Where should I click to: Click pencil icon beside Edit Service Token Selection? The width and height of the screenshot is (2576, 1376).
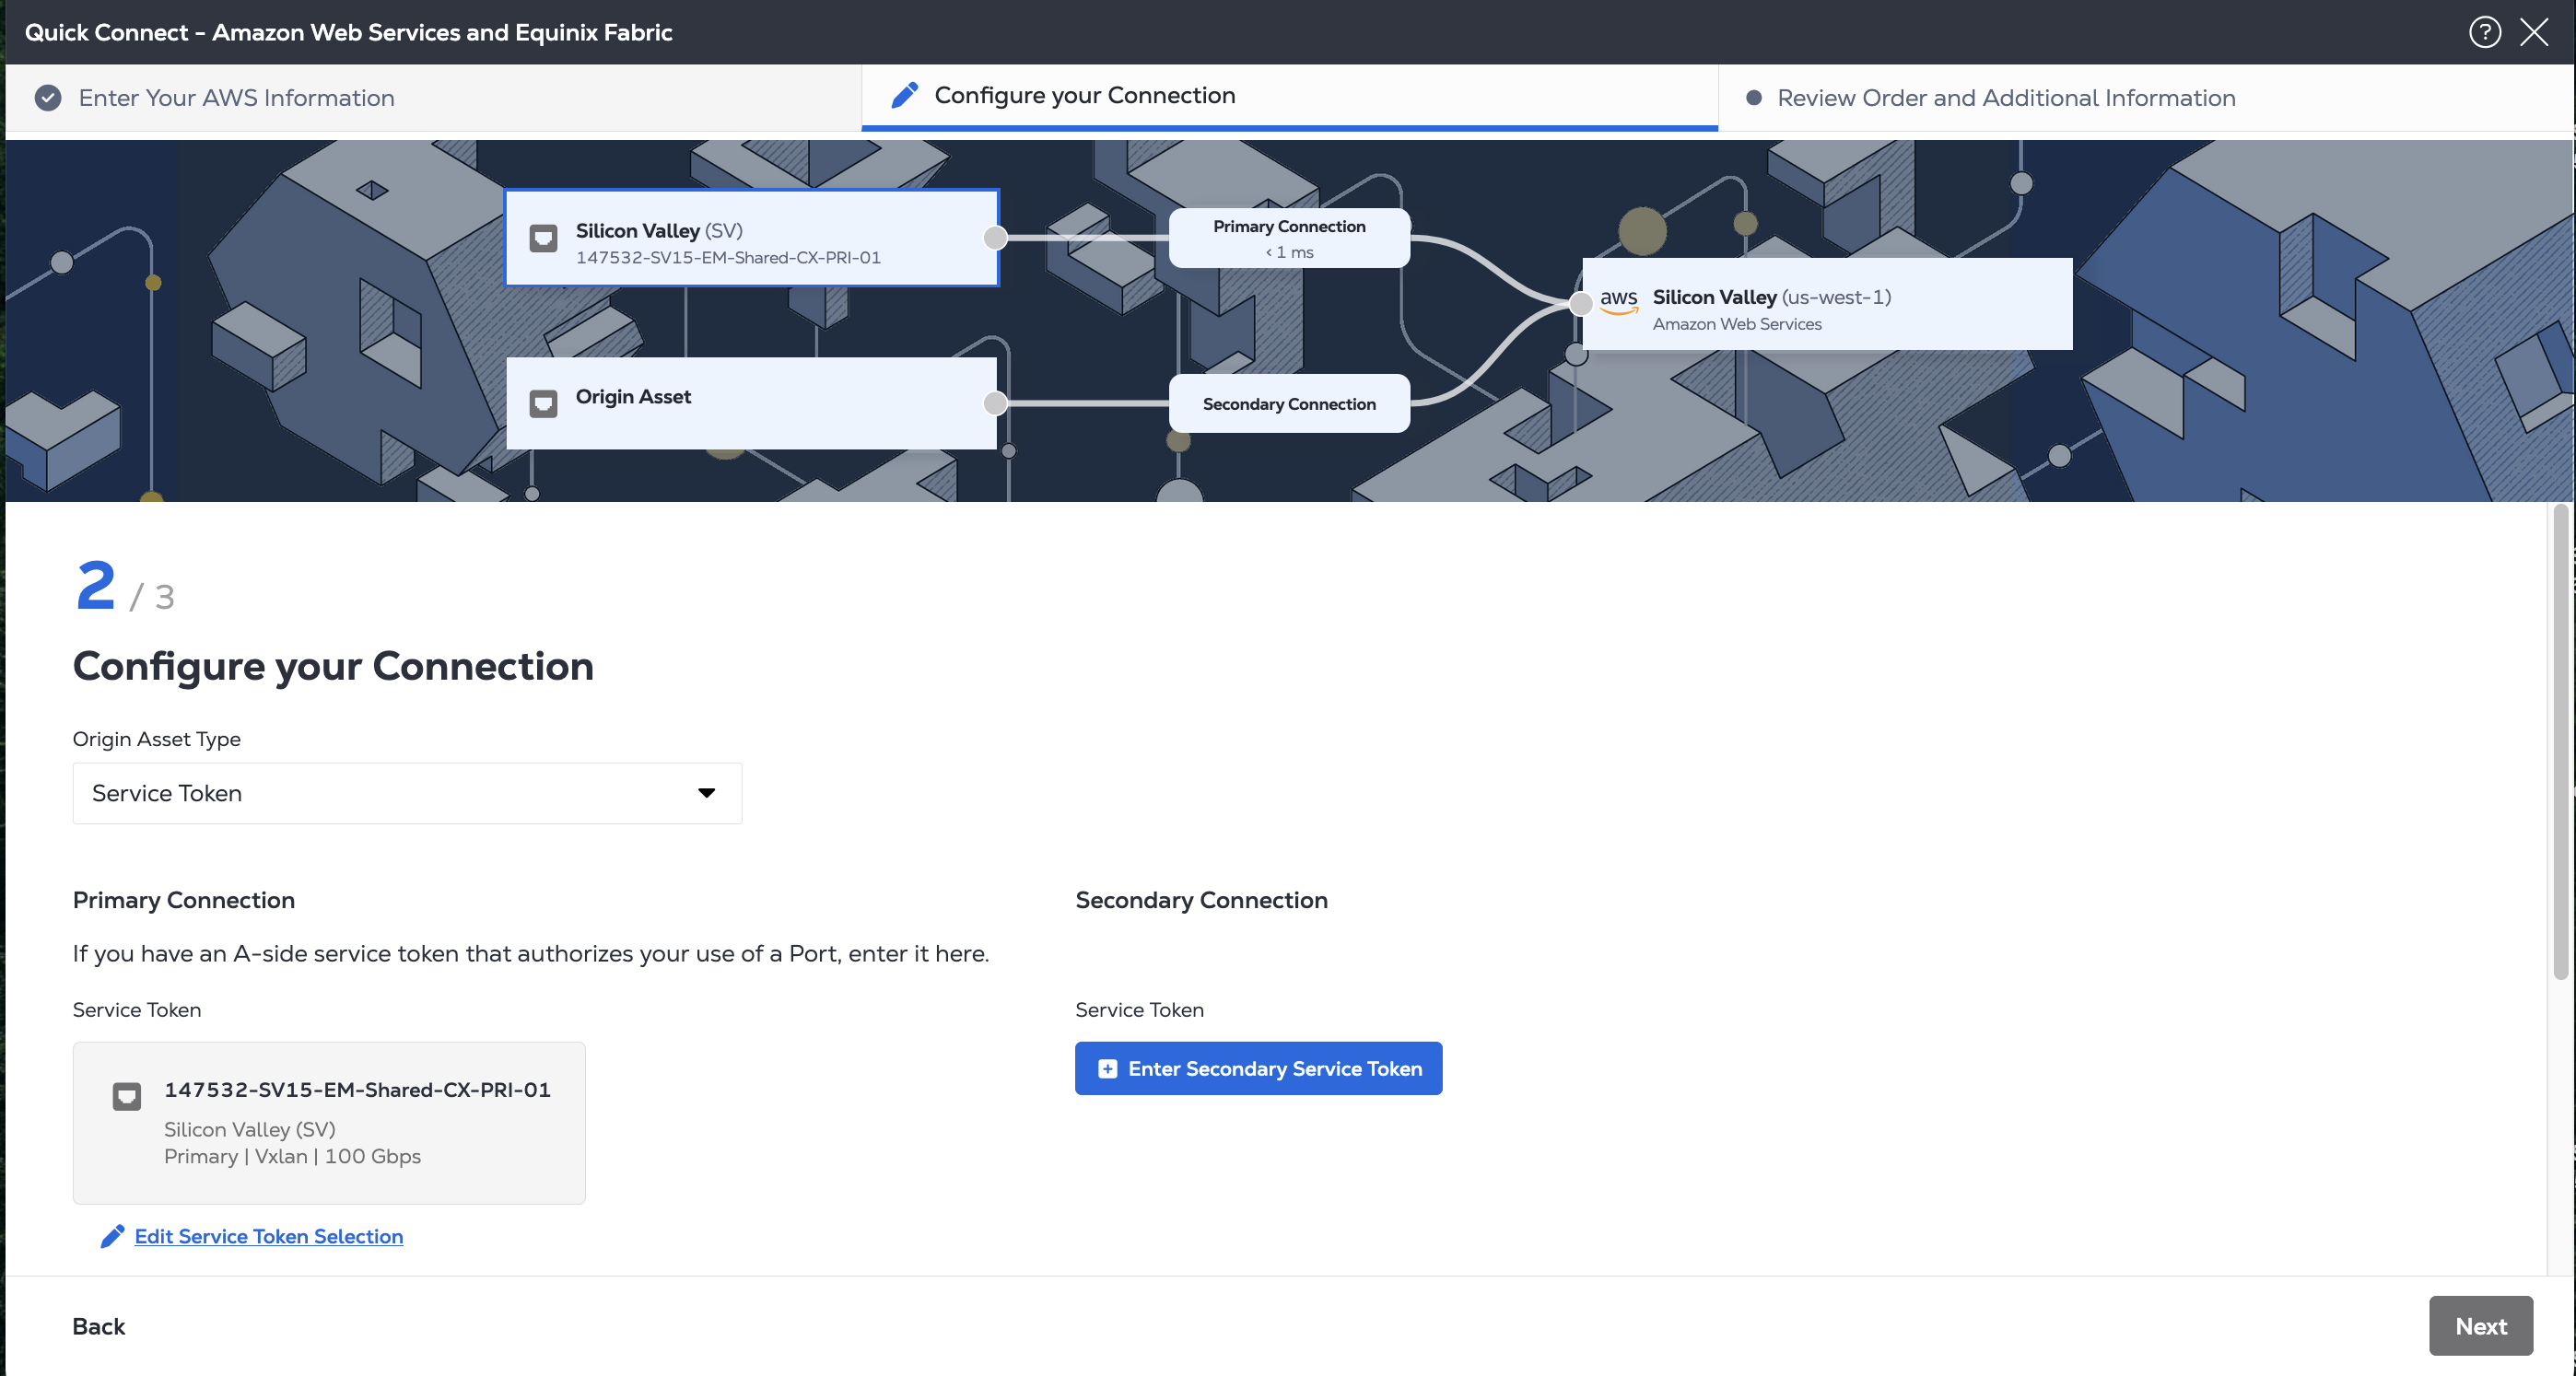tap(112, 1237)
